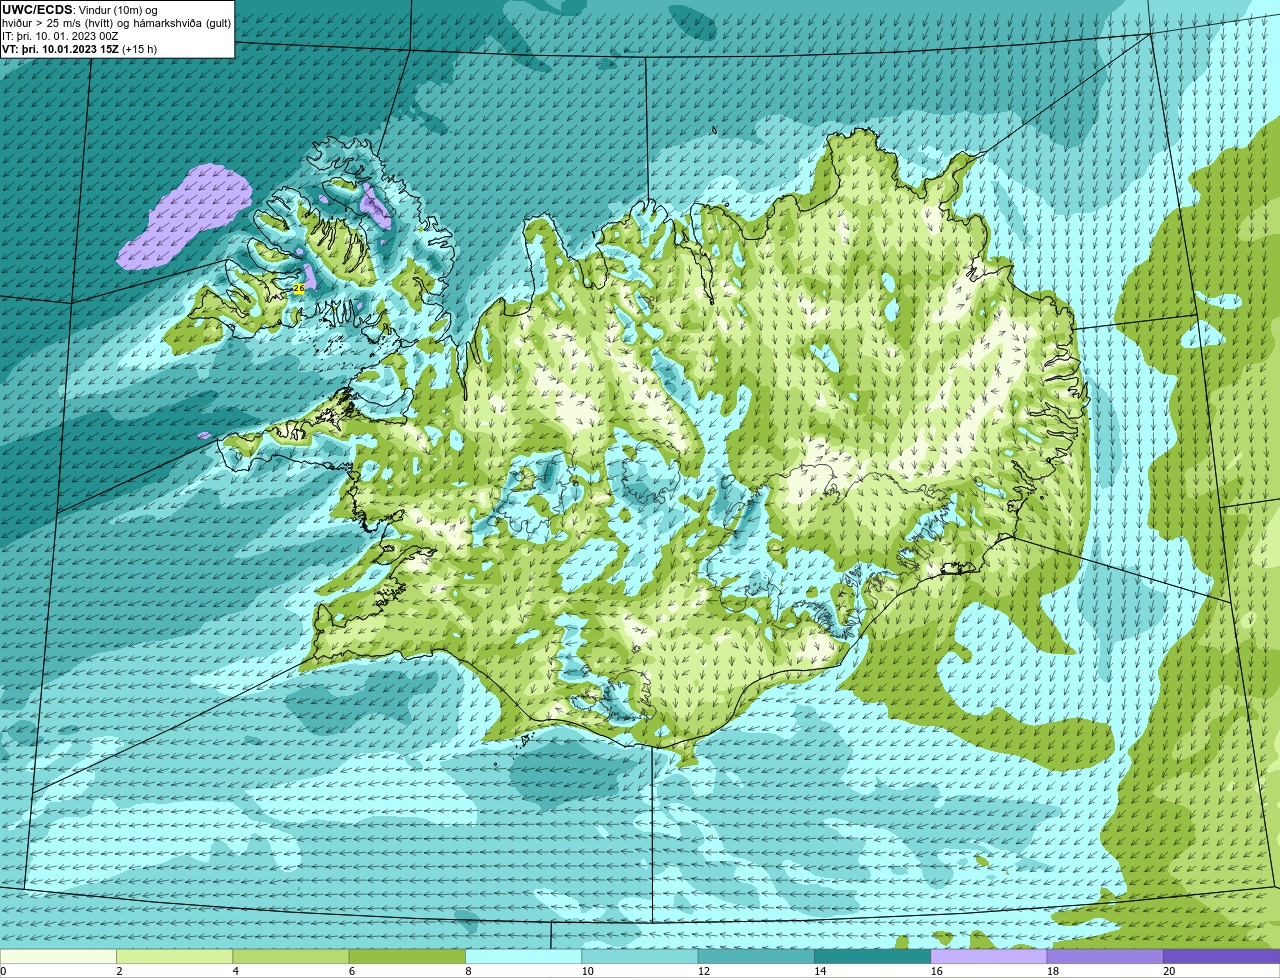Click the legend scale value 12
1280x978 pixels.
703,971
